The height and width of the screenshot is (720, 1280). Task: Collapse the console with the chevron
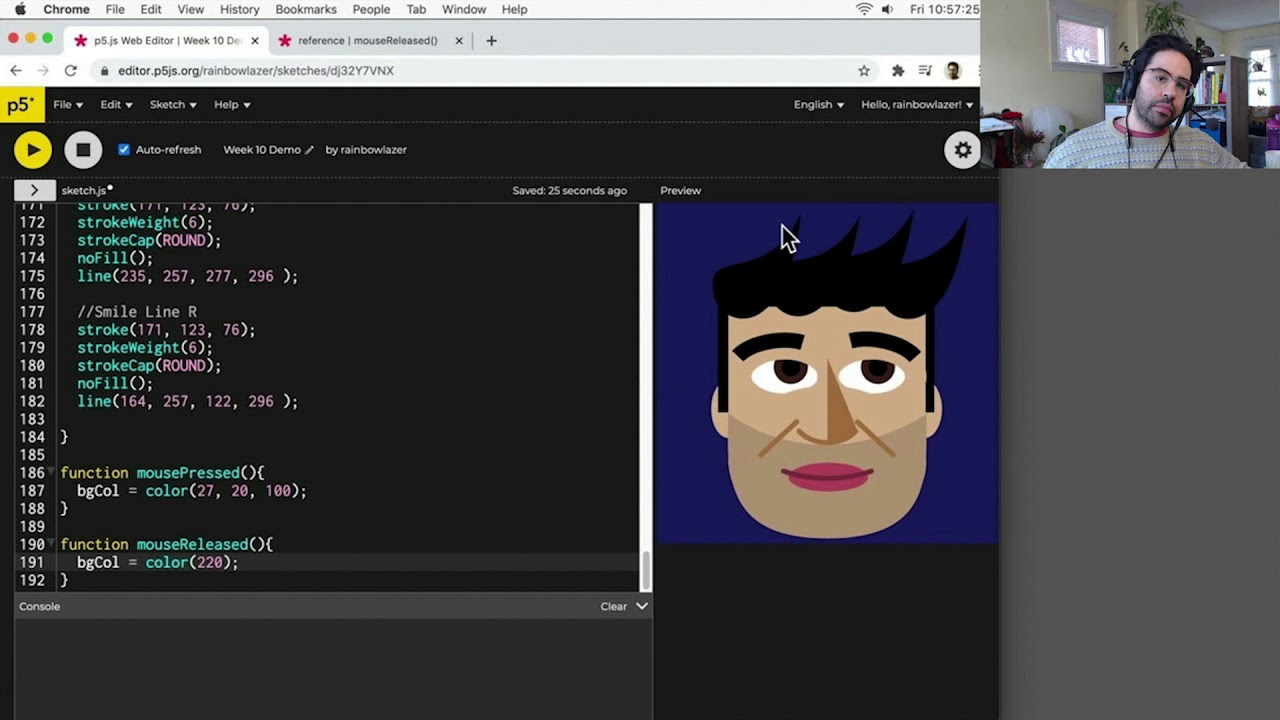tap(642, 606)
